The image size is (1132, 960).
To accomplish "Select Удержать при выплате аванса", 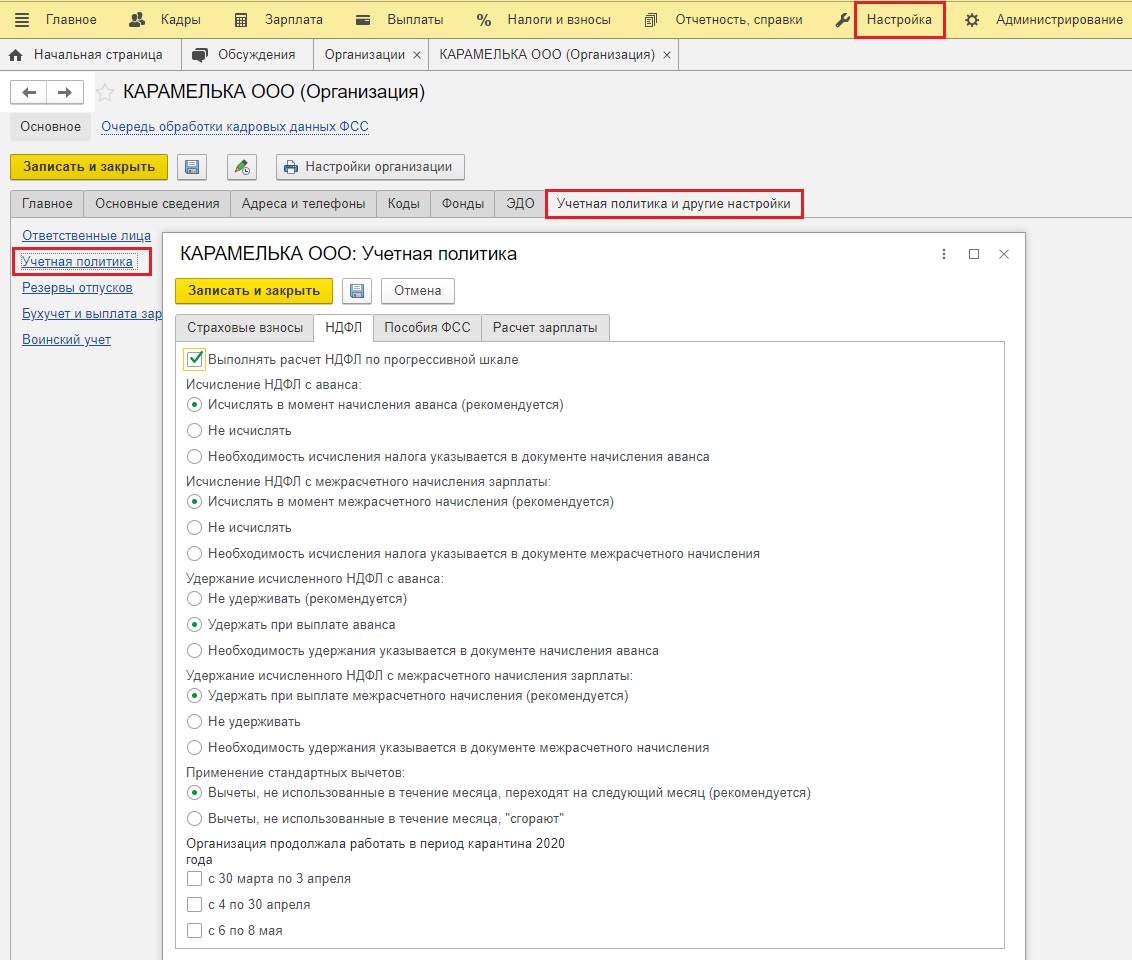I will [194, 624].
